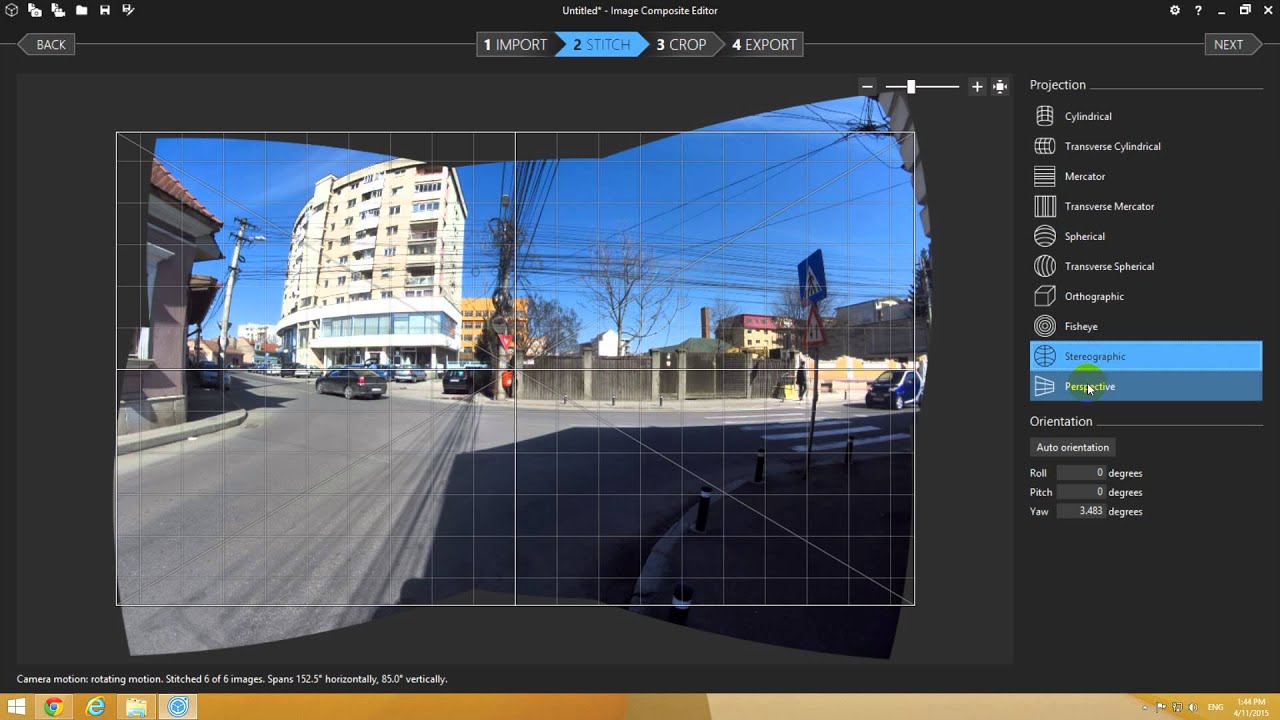This screenshot has width=1280, height=720.
Task: Click the ENG language indicator
Action: [1216, 707]
